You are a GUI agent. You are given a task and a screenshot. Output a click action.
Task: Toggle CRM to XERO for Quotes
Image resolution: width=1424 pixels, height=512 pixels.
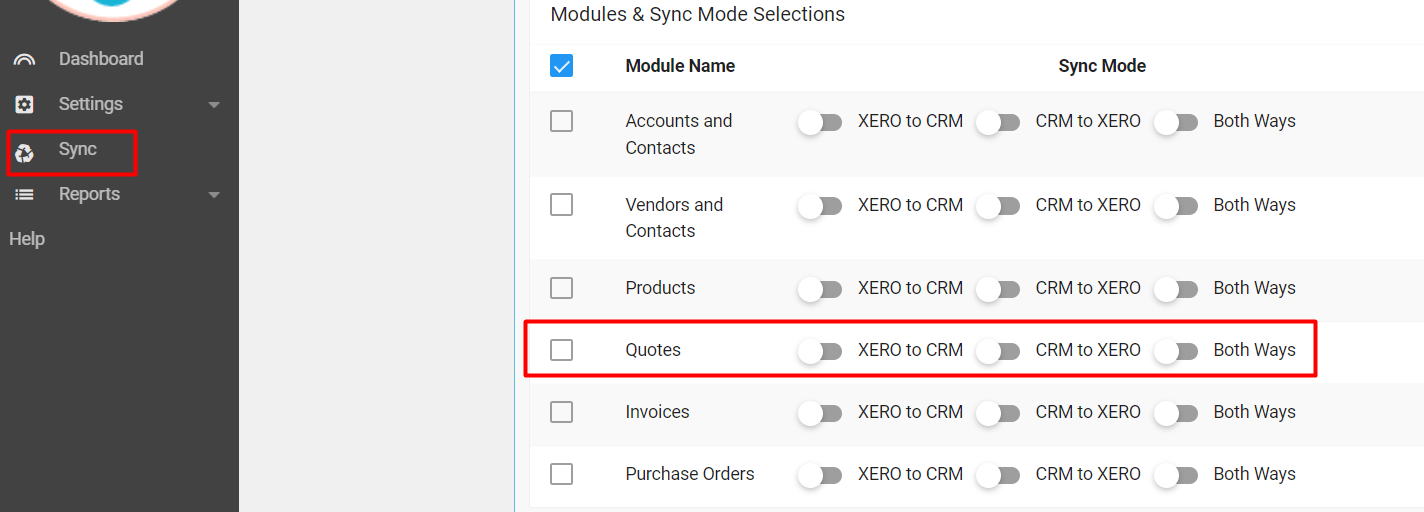coord(999,351)
